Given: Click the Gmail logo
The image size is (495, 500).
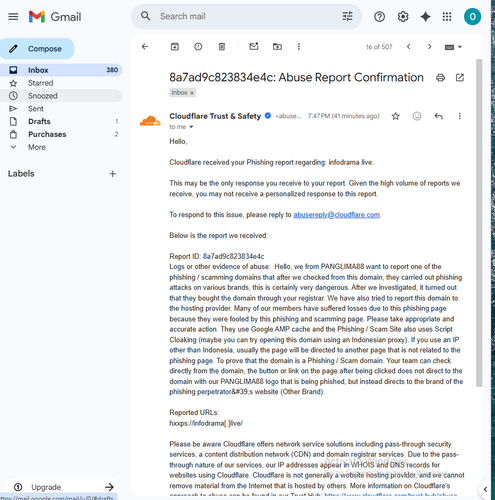Looking at the screenshot, I should point(55,17).
